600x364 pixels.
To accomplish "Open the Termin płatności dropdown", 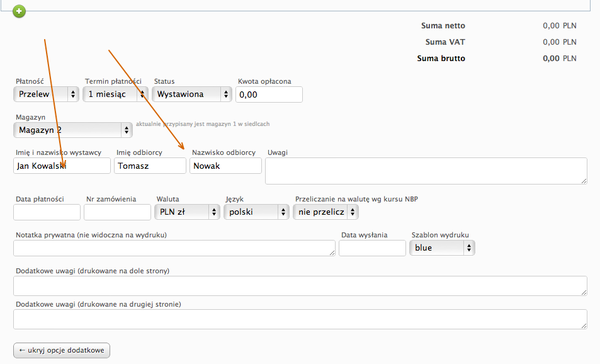I will click(116, 94).
